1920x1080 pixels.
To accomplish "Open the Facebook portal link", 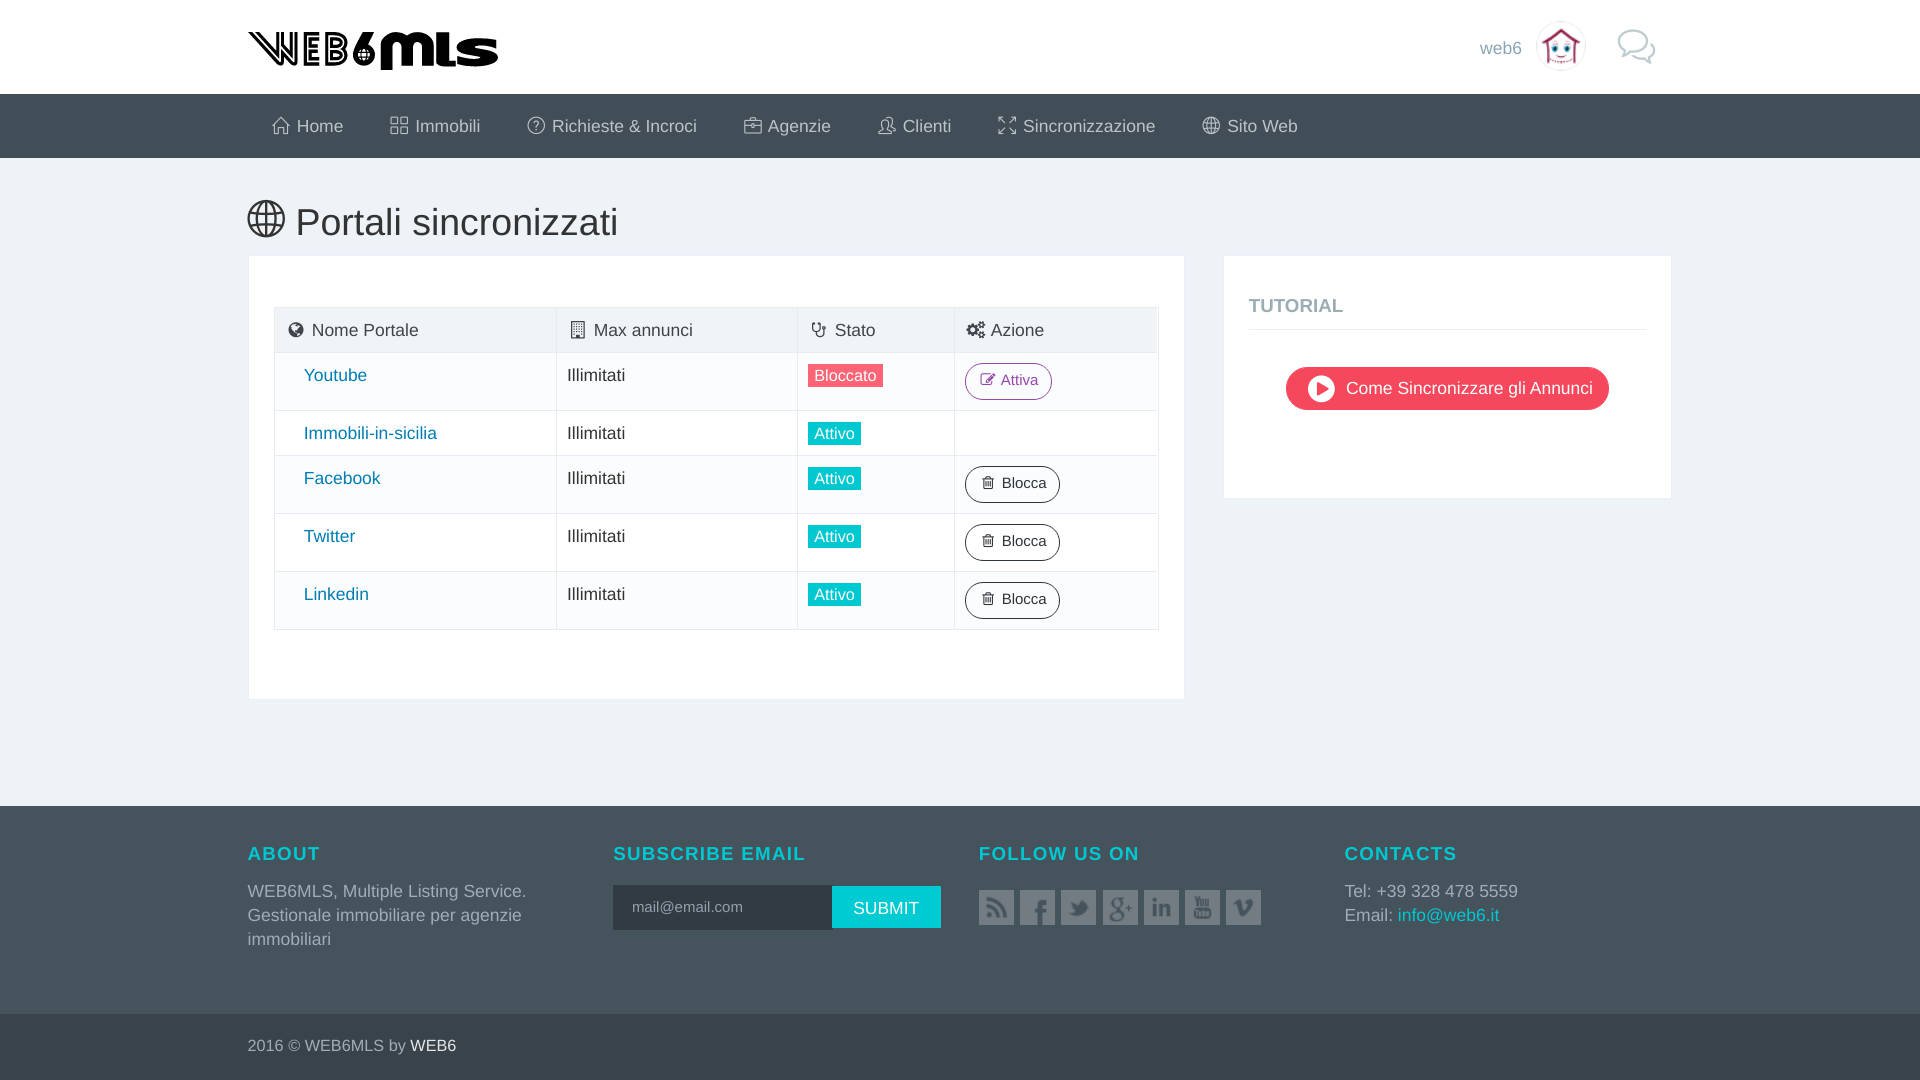I will coord(342,478).
